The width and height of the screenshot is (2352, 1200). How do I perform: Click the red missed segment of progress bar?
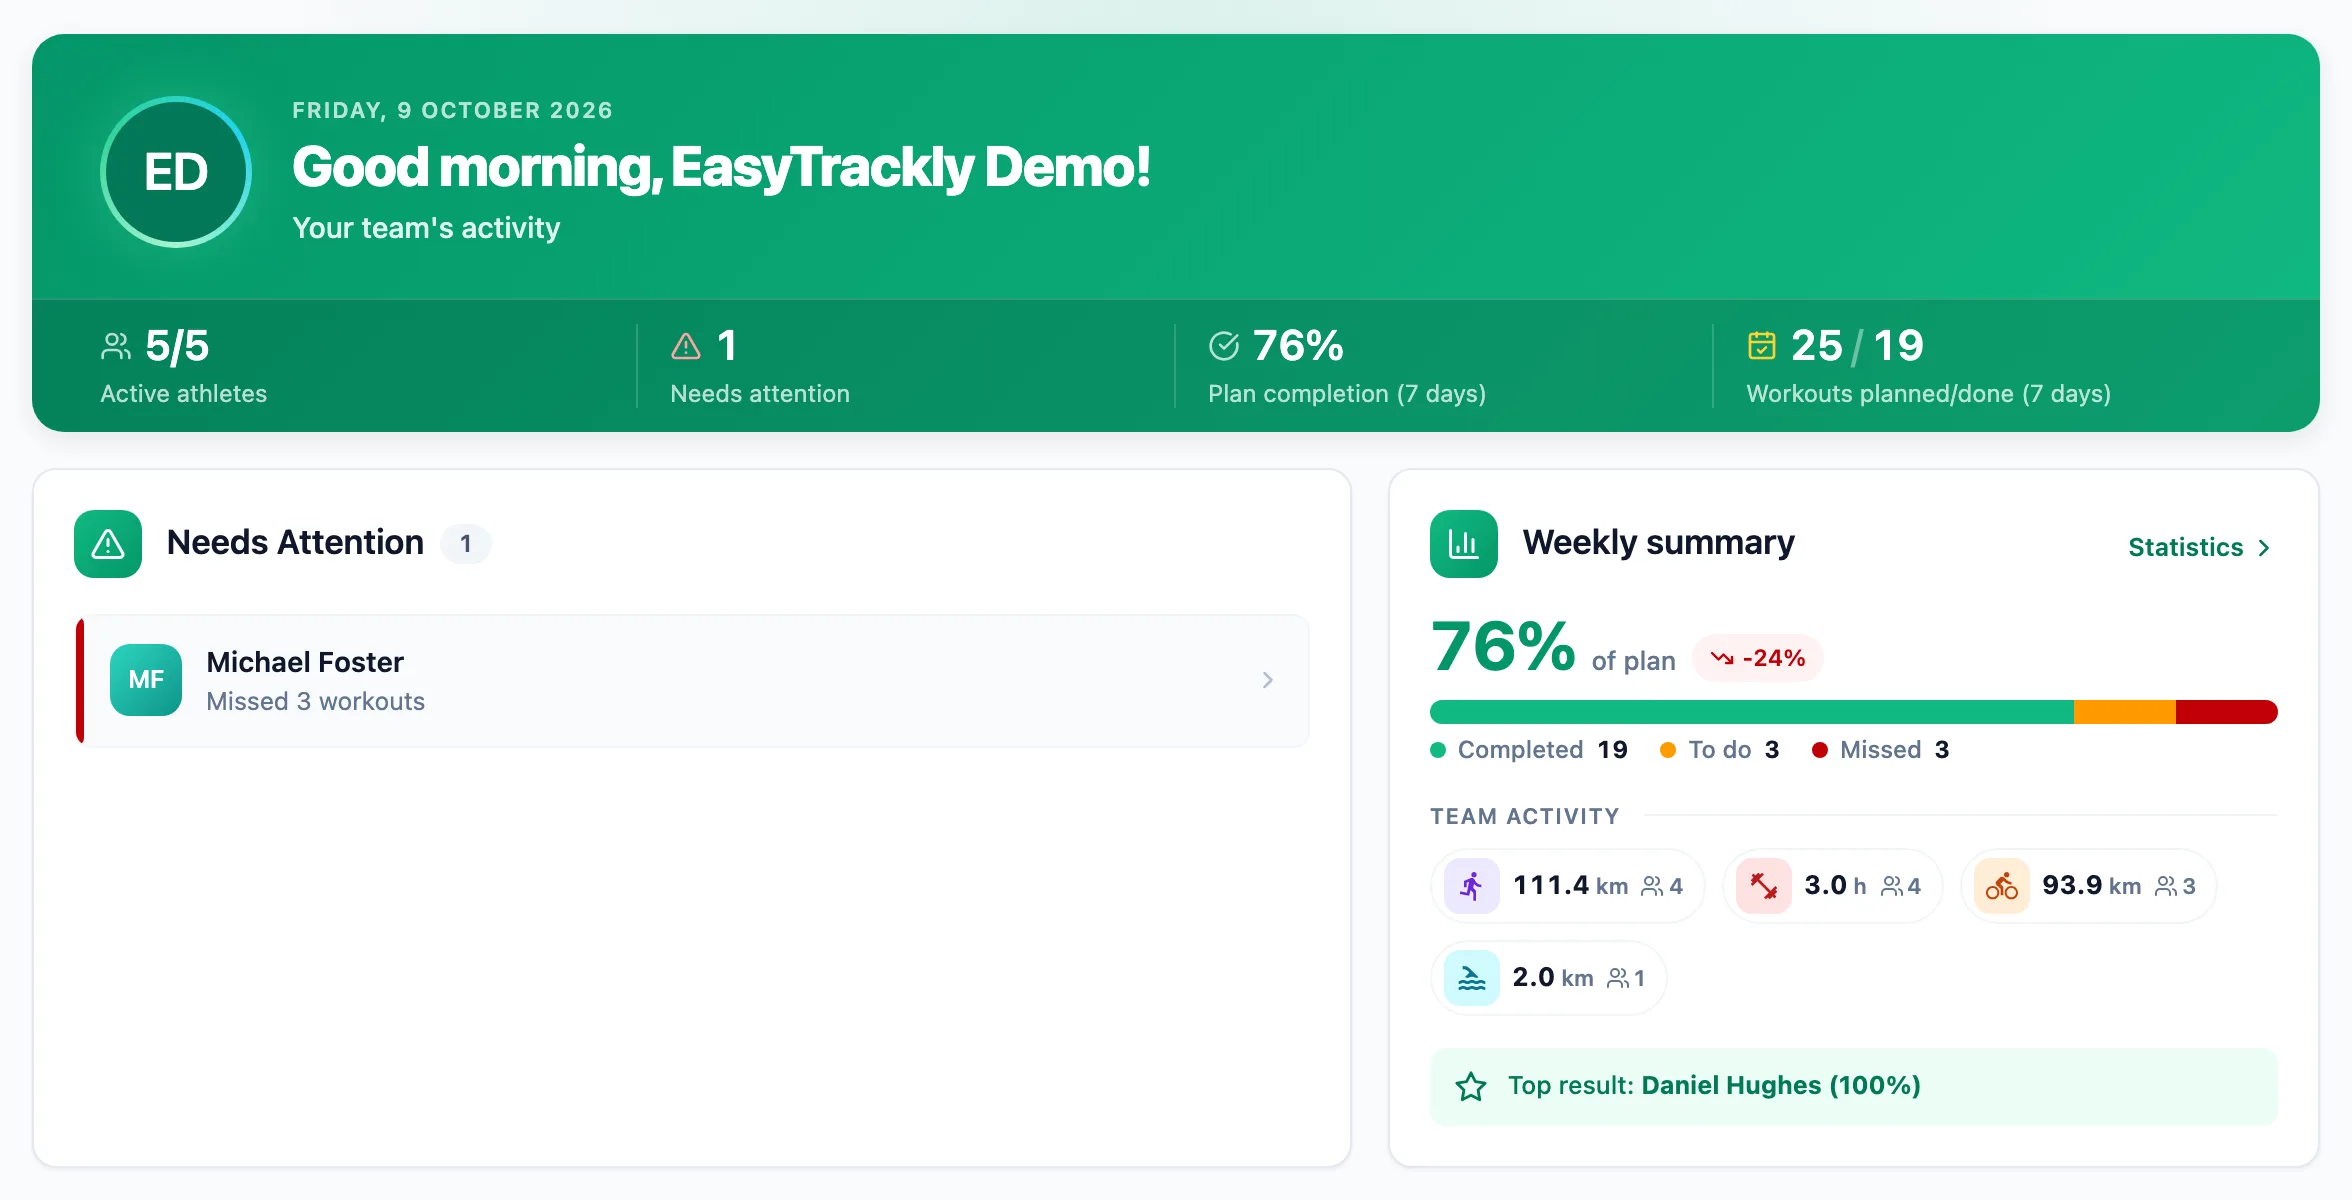(2227, 712)
